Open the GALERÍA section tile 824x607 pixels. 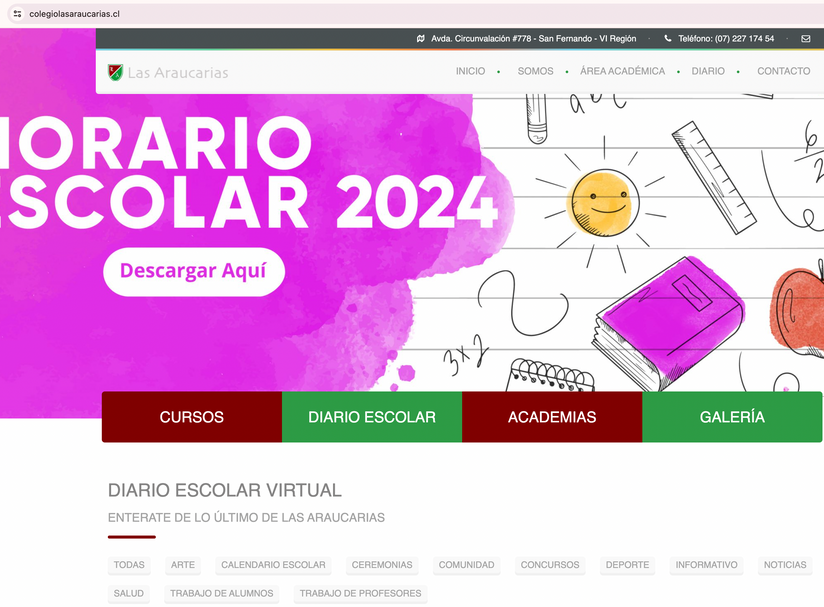tap(732, 417)
